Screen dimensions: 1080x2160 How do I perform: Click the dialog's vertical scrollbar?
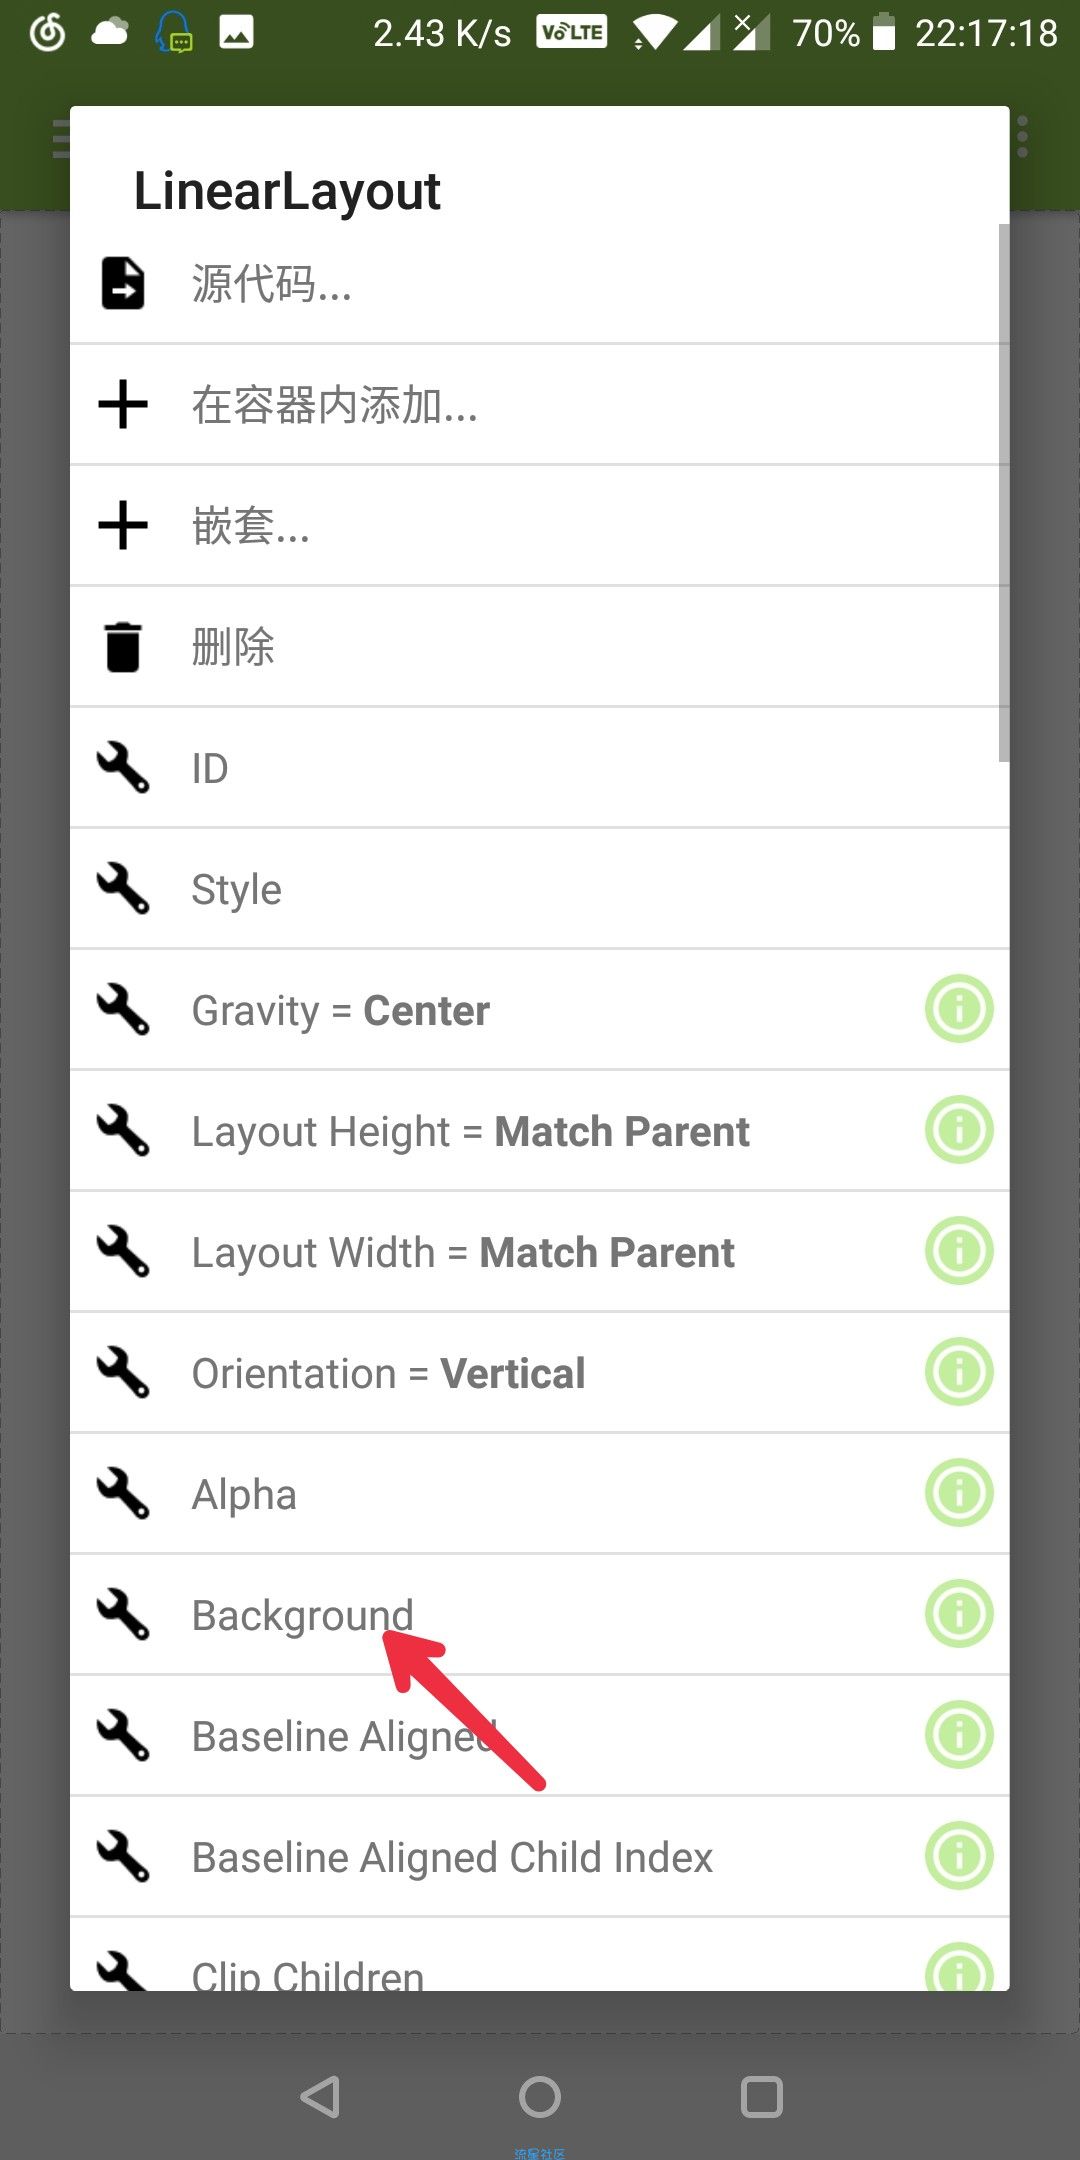click(x=1003, y=492)
